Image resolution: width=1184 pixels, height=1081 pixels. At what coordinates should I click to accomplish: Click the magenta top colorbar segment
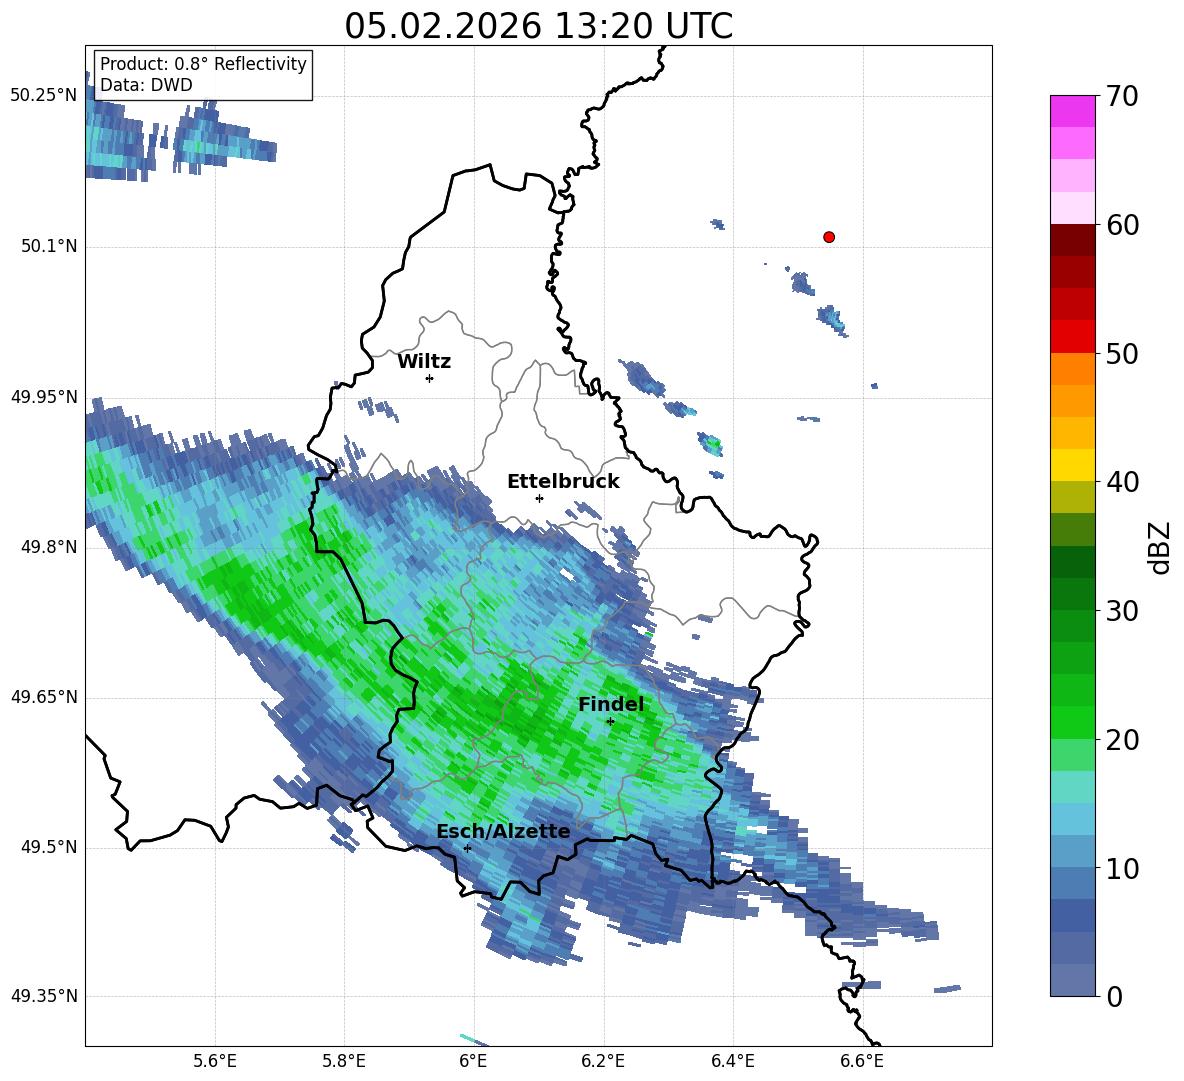tap(1072, 111)
